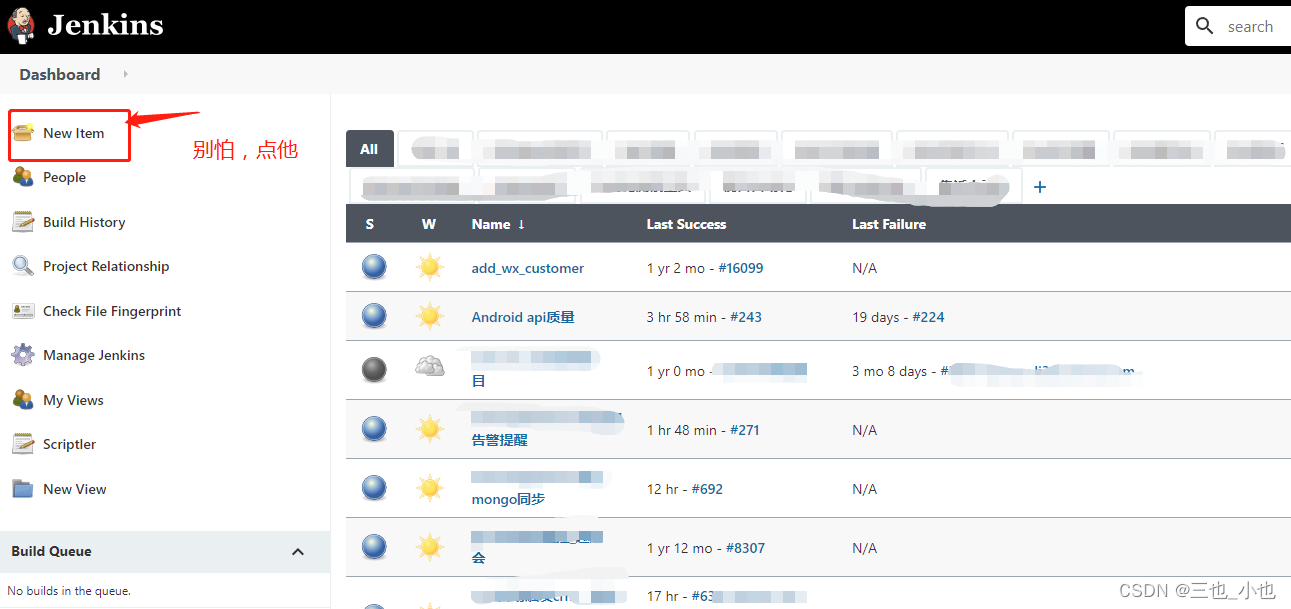
Task: Click sunny weather icon for add_wx_customer
Action: (x=430, y=267)
